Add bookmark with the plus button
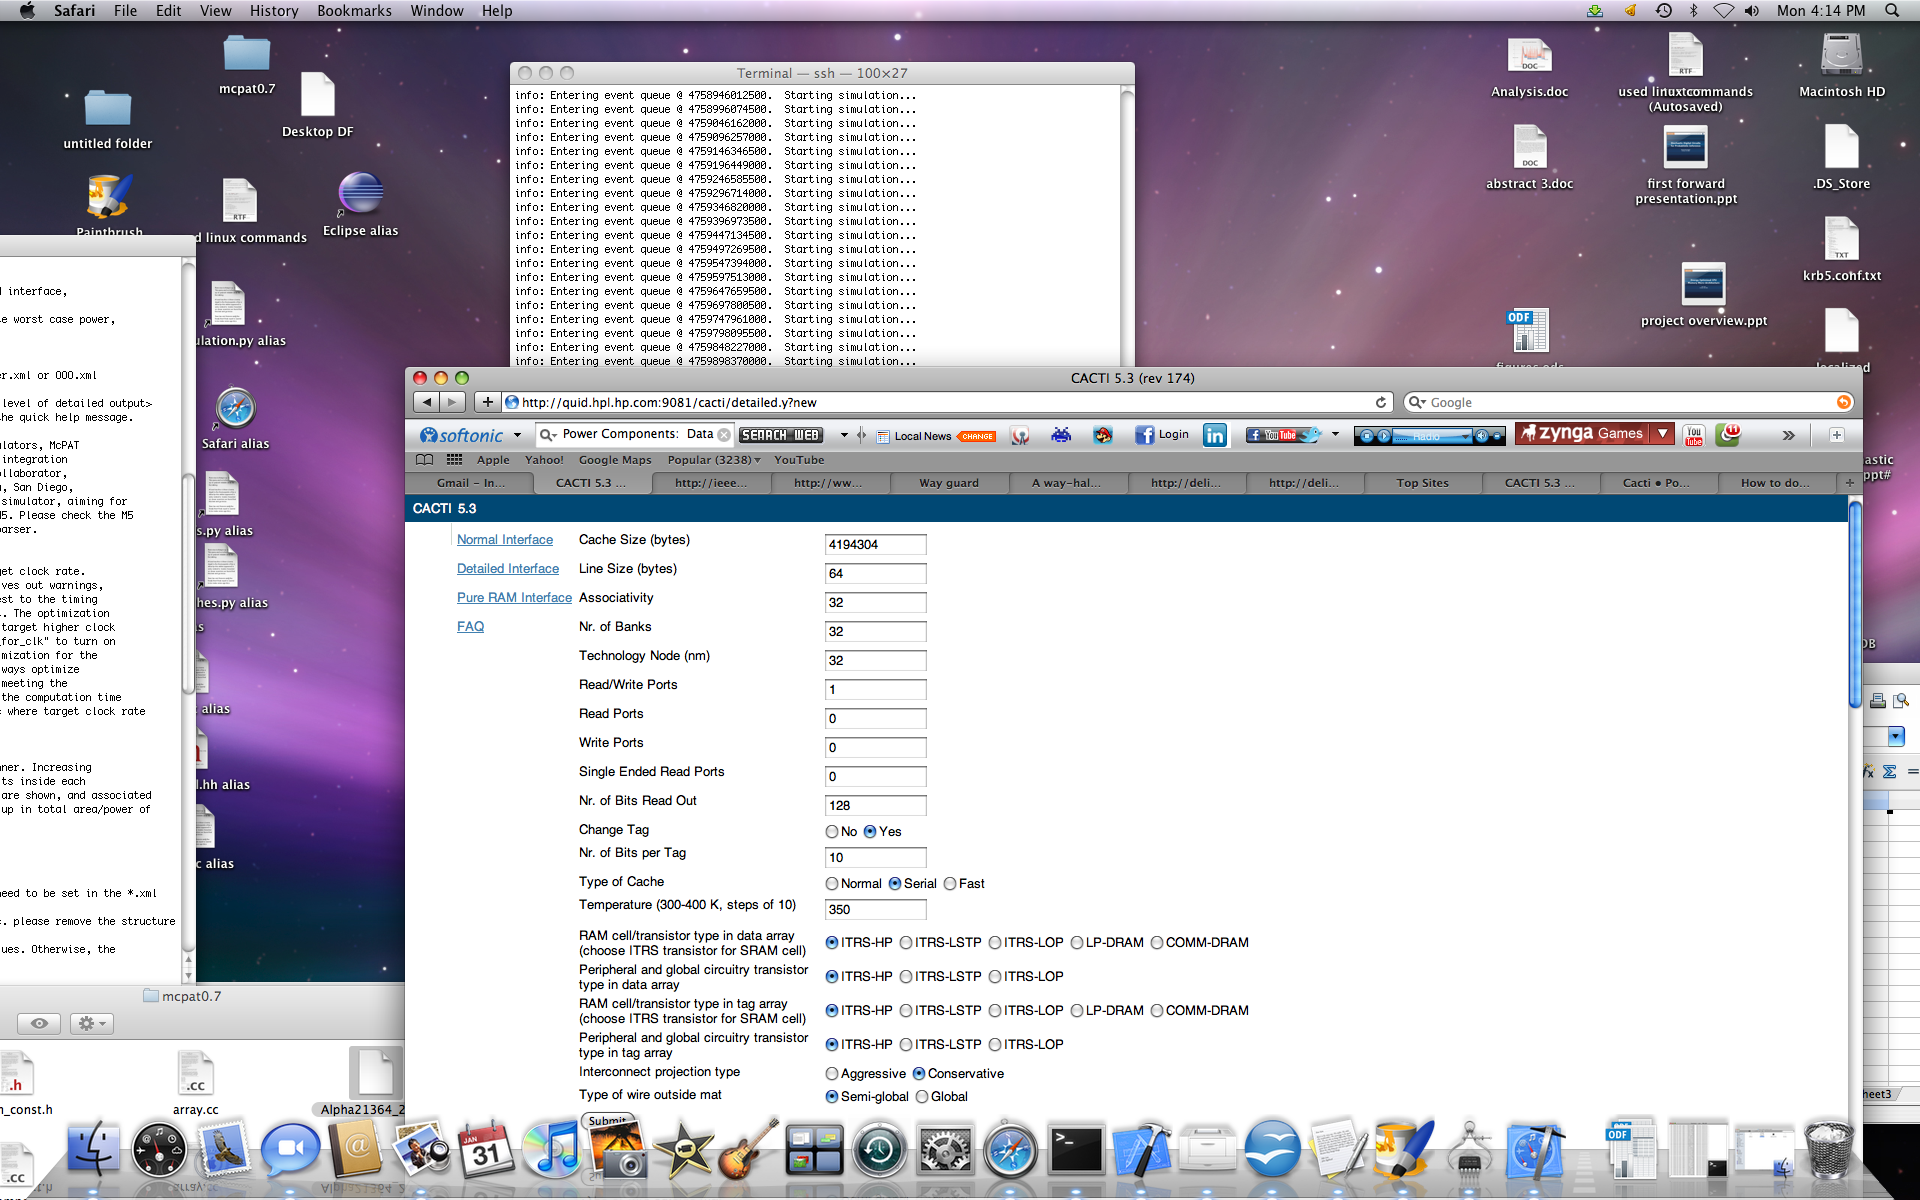Image resolution: width=1920 pixels, height=1200 pixels. [487, 402]
